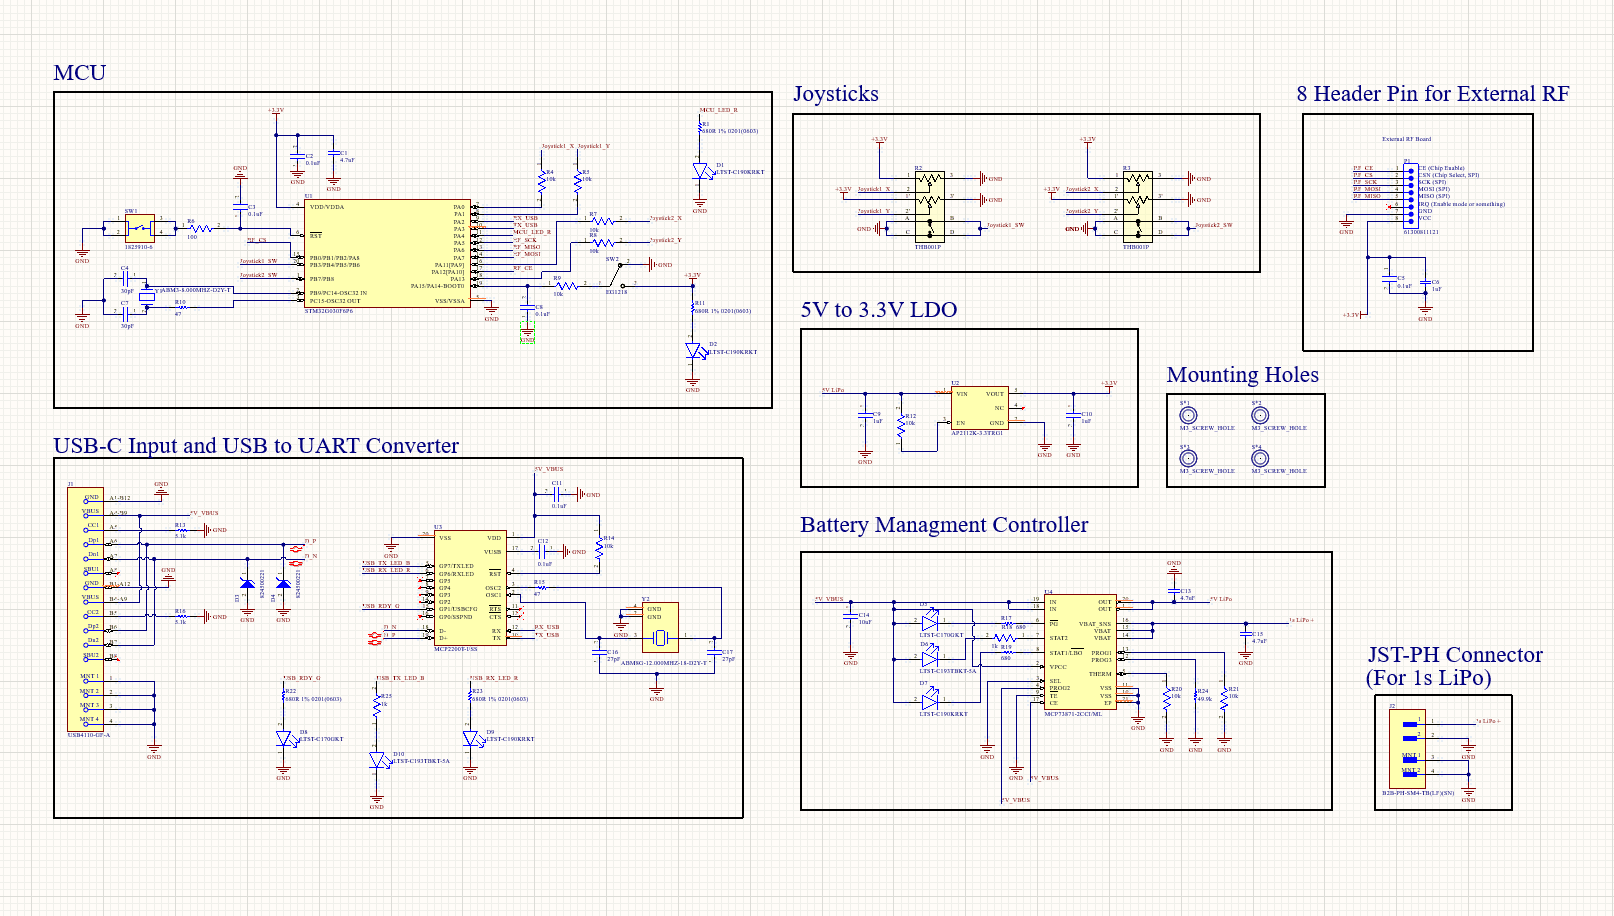
Task: Select the Joystick1_SW pushbutton contact
Action: [x=930, y=226]
